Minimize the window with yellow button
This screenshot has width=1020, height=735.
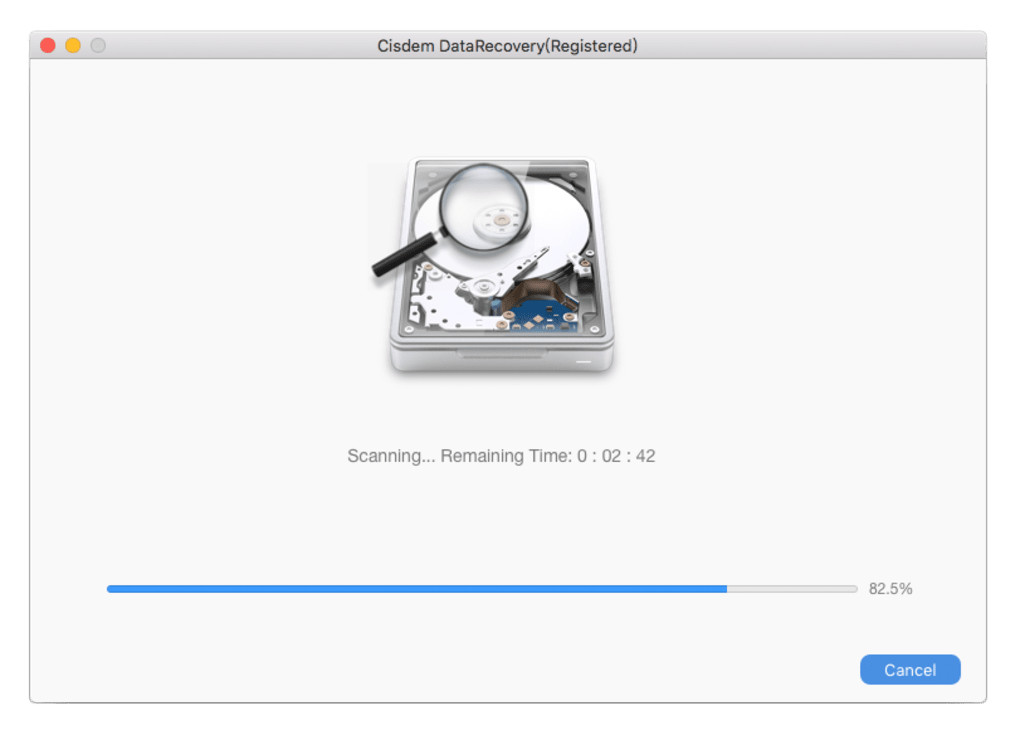(x=73, y=46)
